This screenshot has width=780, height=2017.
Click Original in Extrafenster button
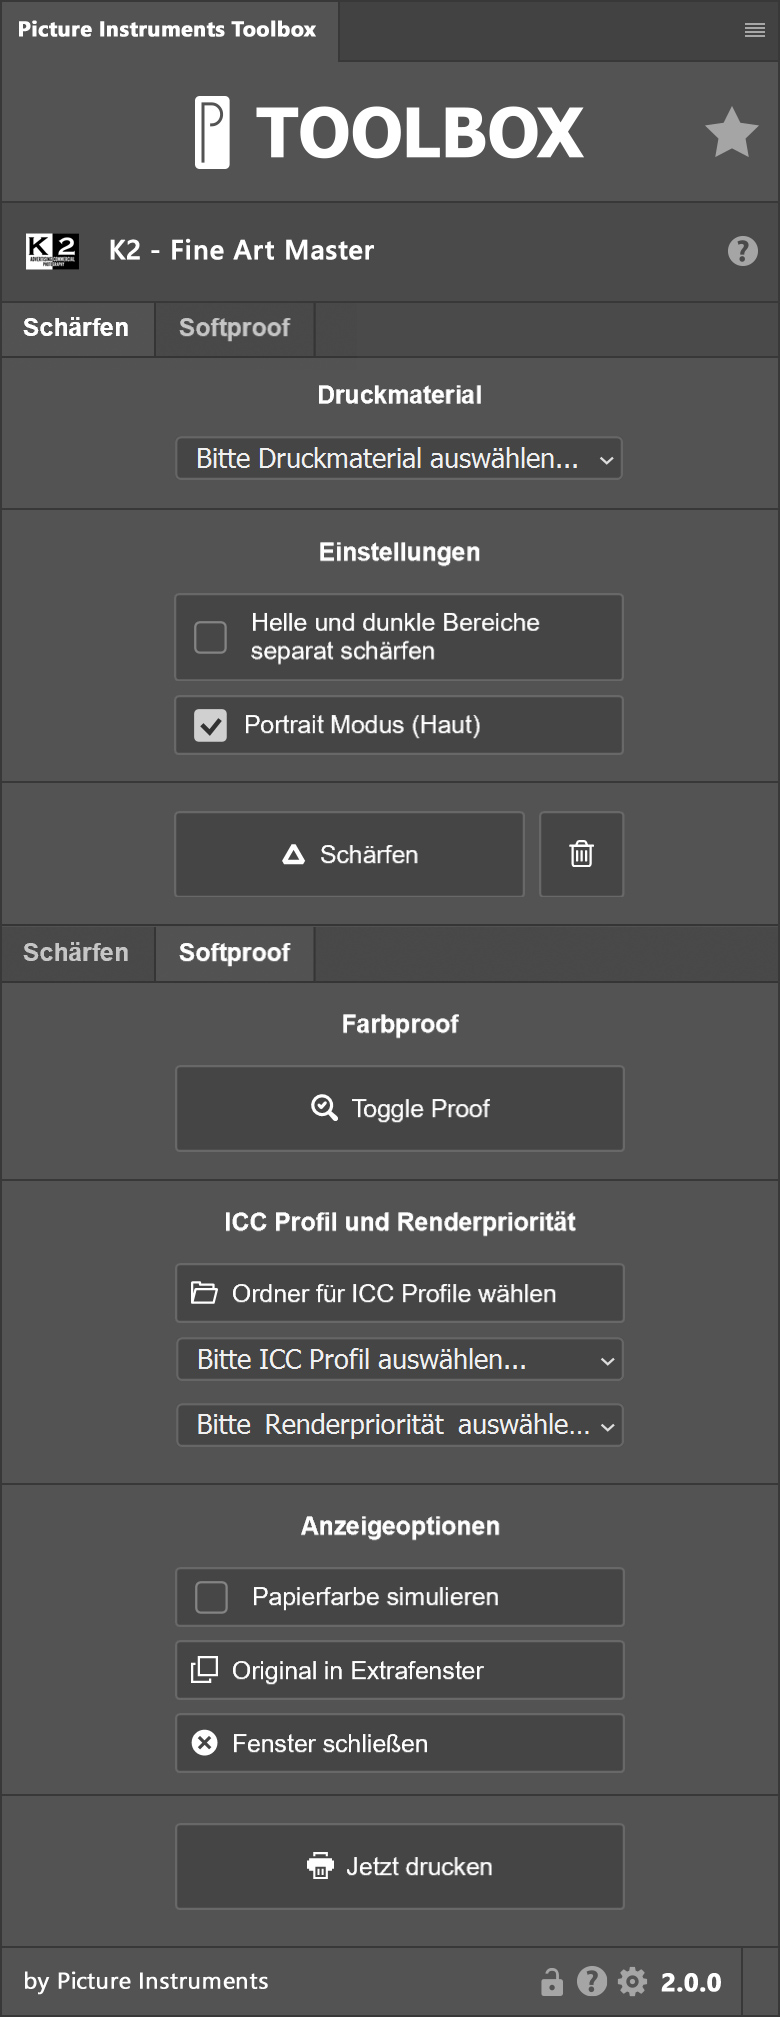[399, 1671]
